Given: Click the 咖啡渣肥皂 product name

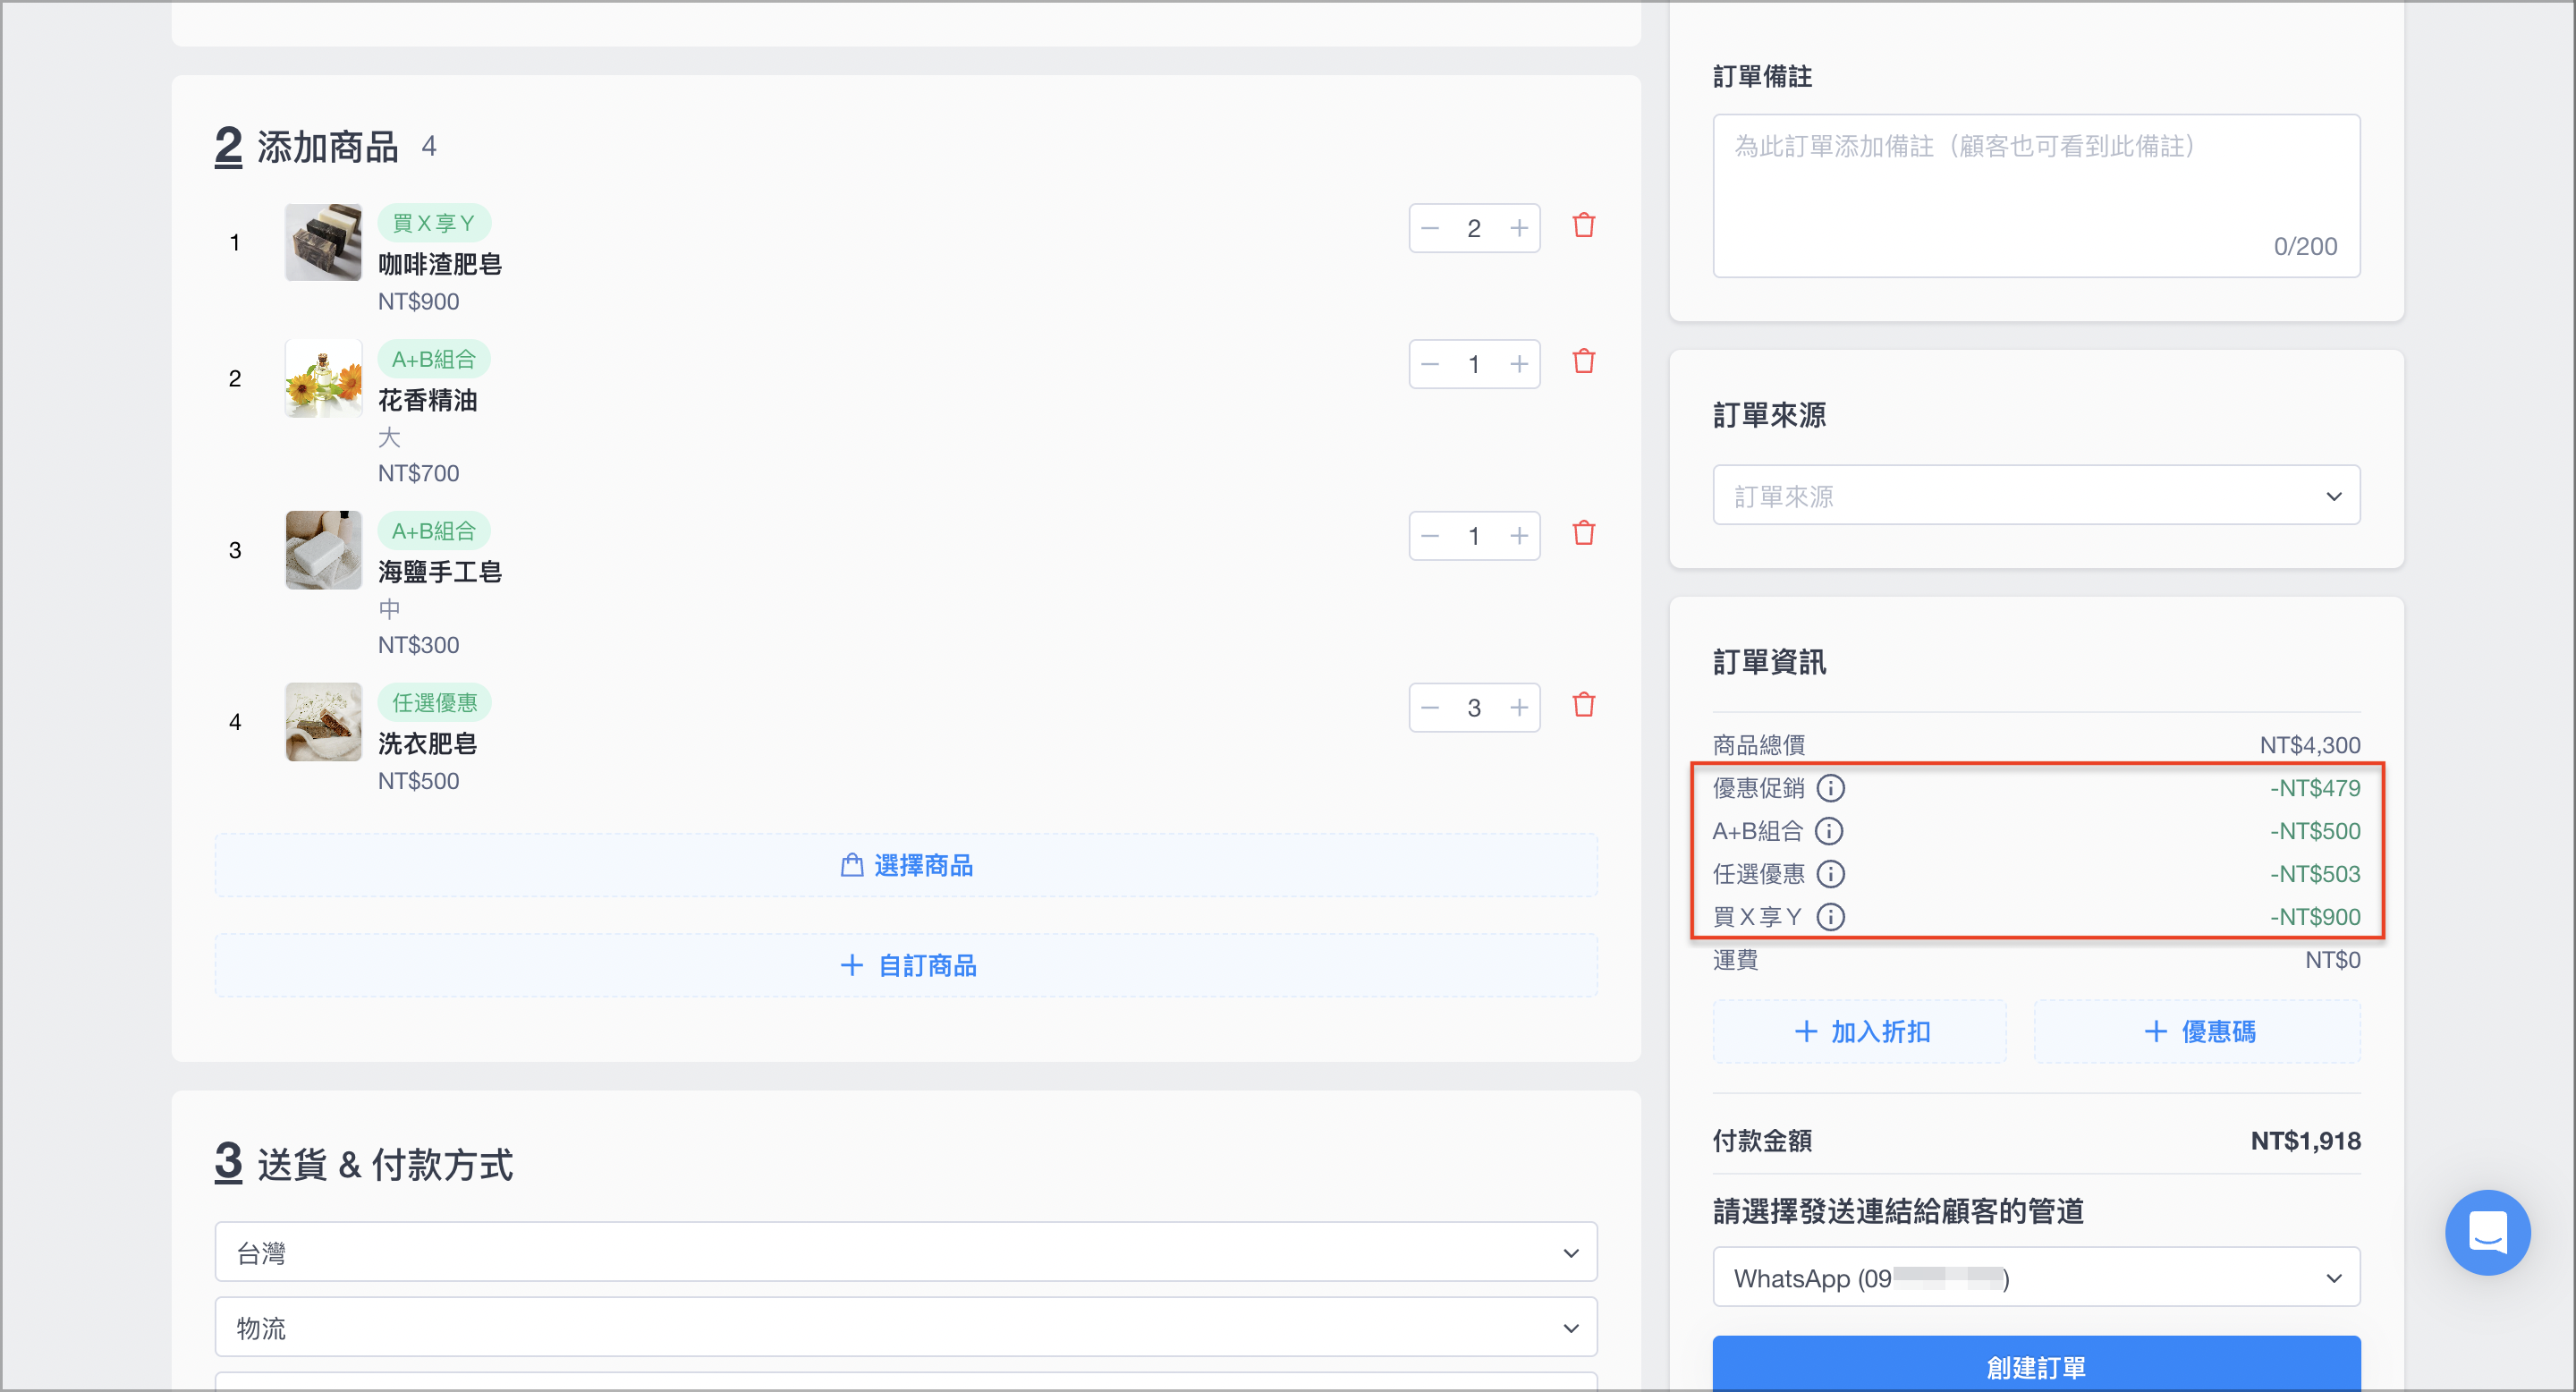Looking at the screenshot, I should point(440,265).
